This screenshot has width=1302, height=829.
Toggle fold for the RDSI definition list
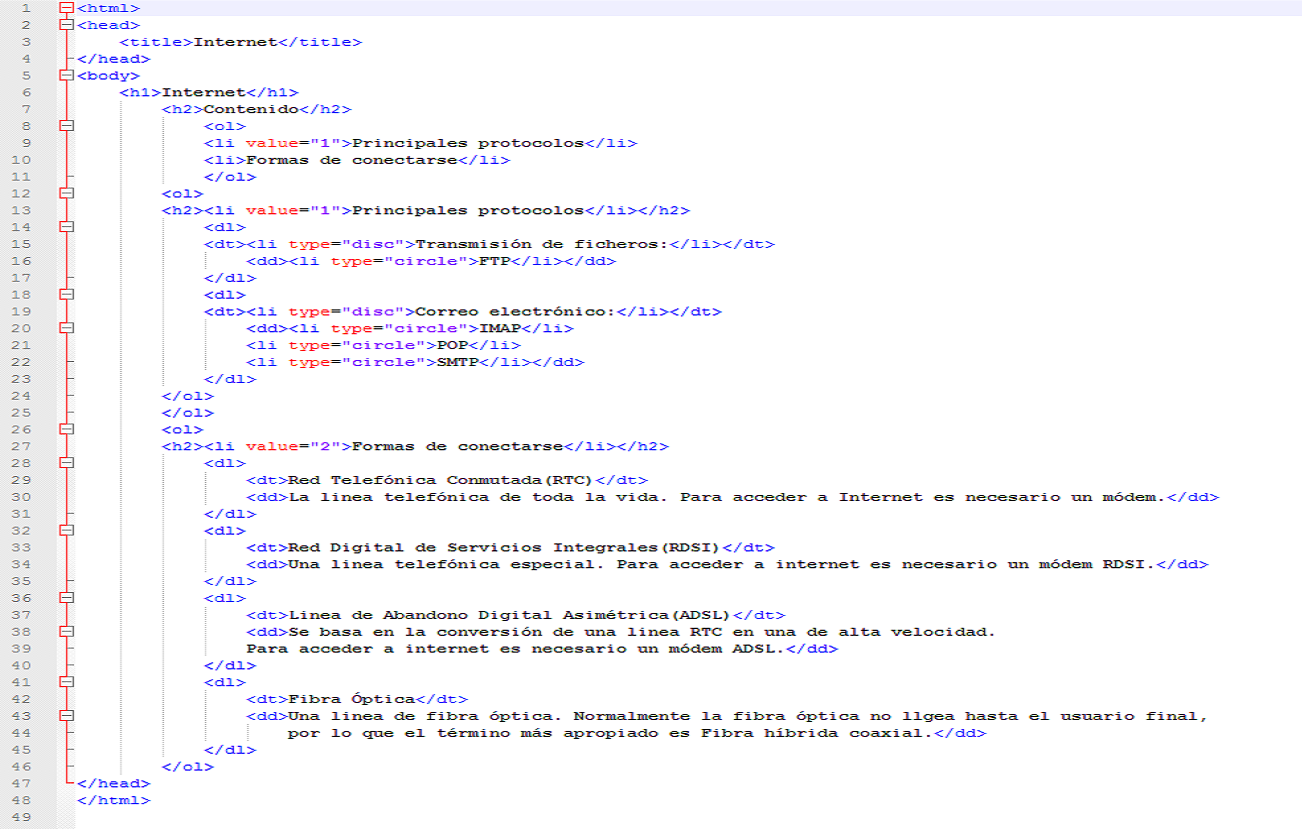pyautogui.click(x=65, y=530)
